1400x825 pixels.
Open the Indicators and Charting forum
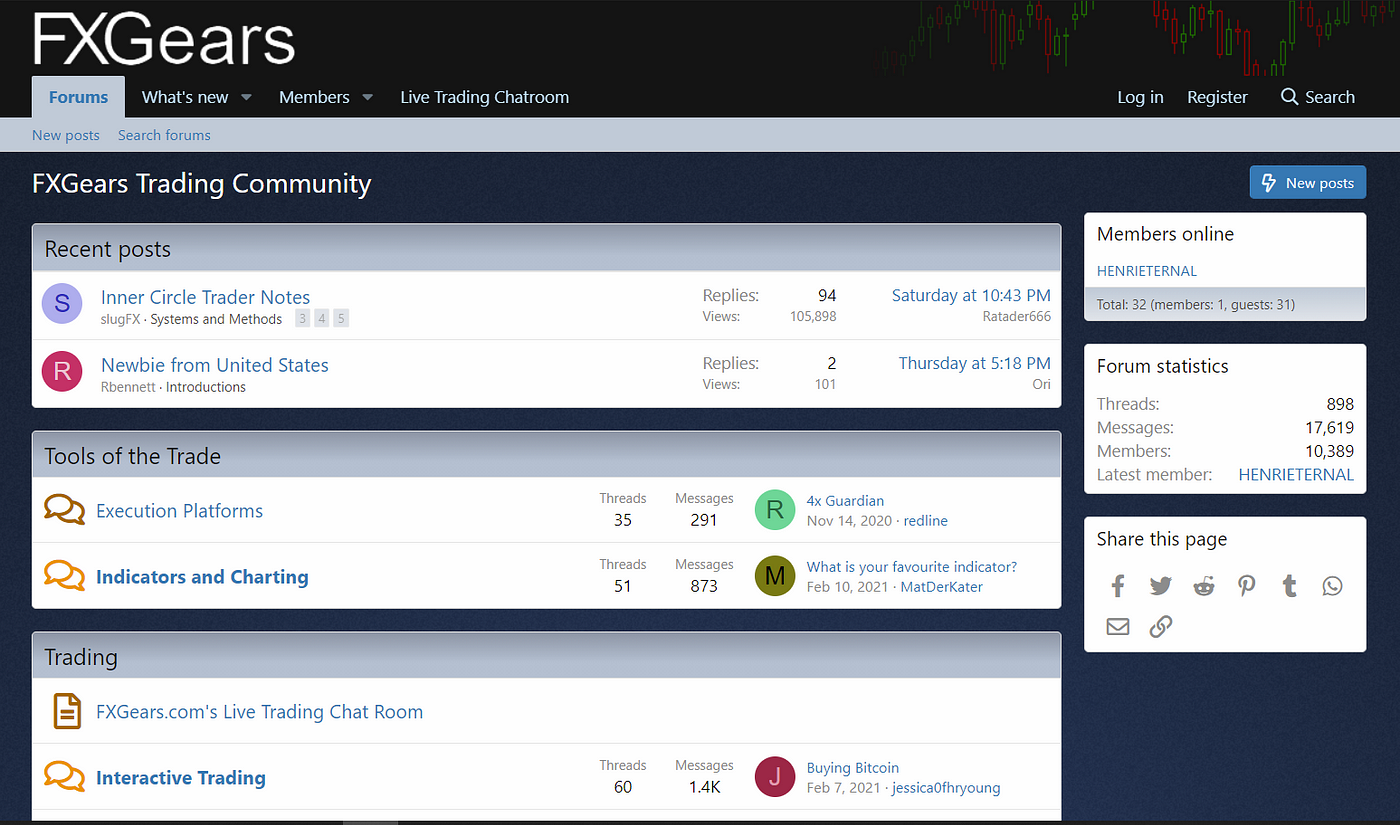pyautogui.click(x=202, y=577)
